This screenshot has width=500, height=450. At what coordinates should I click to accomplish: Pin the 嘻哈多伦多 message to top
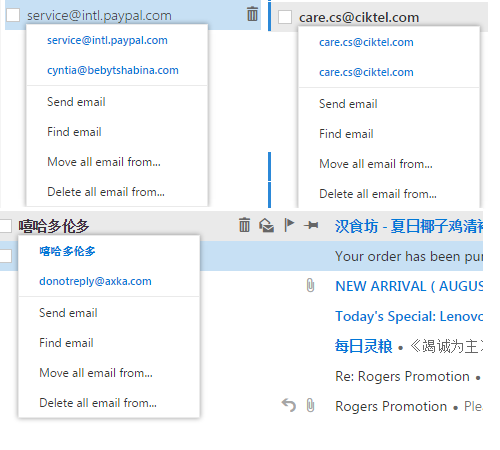(x=311, y=225)
